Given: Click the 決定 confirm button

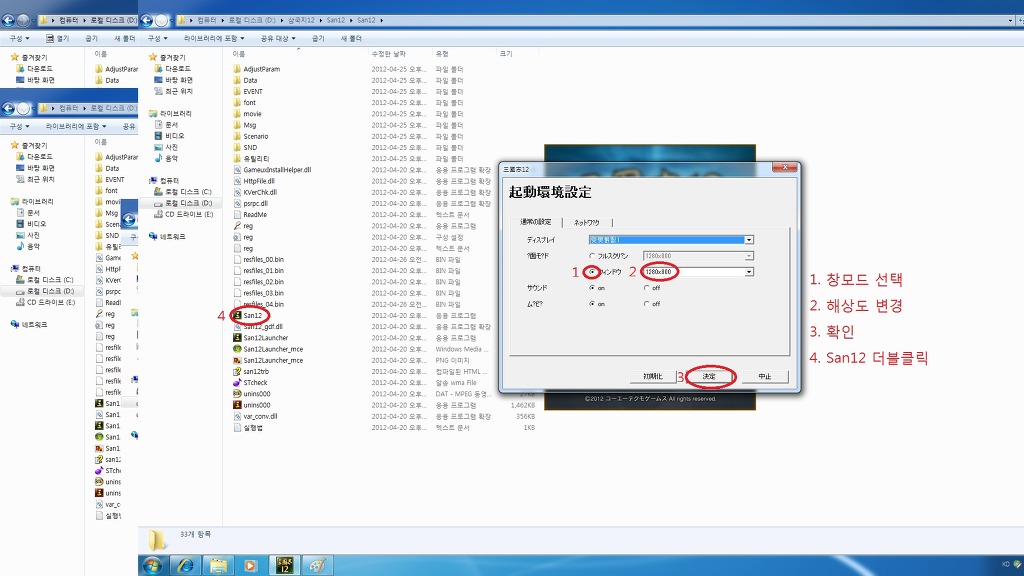Looking at the screenshot, I should 709,376.
